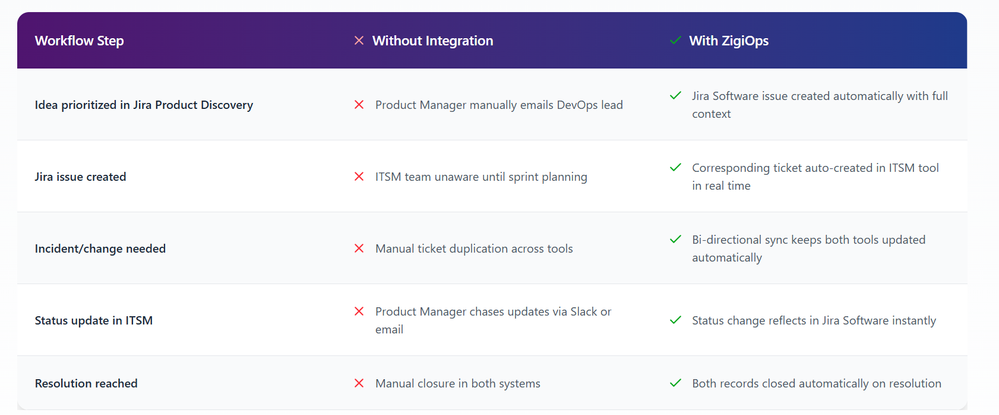Viewport: 999px width, 415px height.
Task: Click red X beside Product Manager chases updates
Action: [359, 311]
